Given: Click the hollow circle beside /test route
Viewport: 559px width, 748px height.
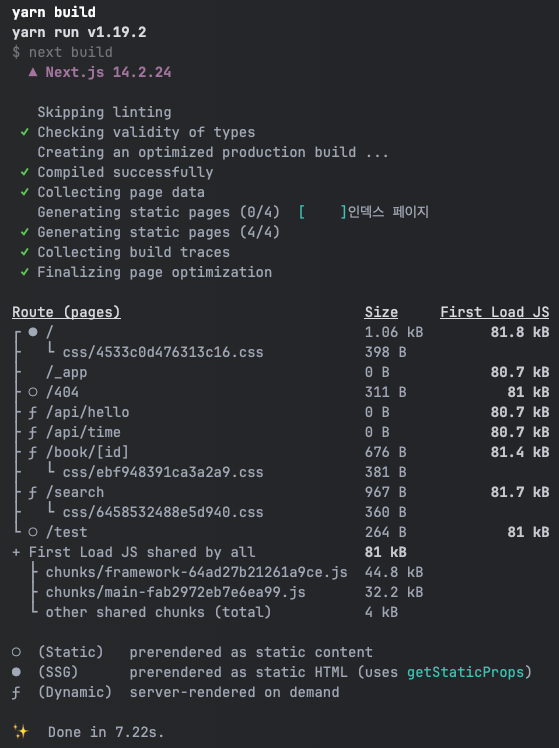Looking at the screenshot, I should pyautogui.click(x=33, y=532).
